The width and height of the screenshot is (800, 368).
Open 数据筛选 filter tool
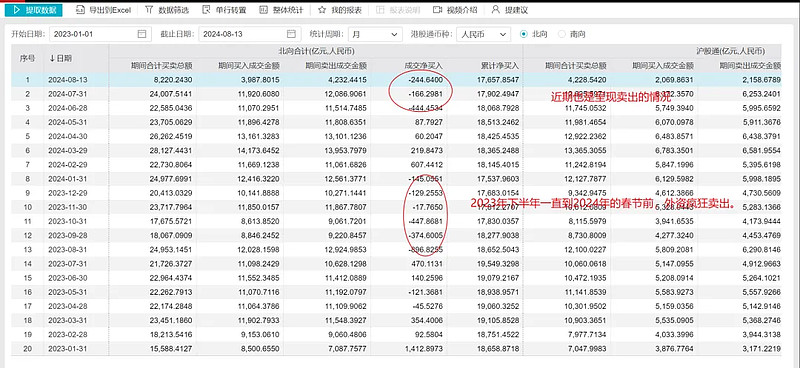click(166, 10)
